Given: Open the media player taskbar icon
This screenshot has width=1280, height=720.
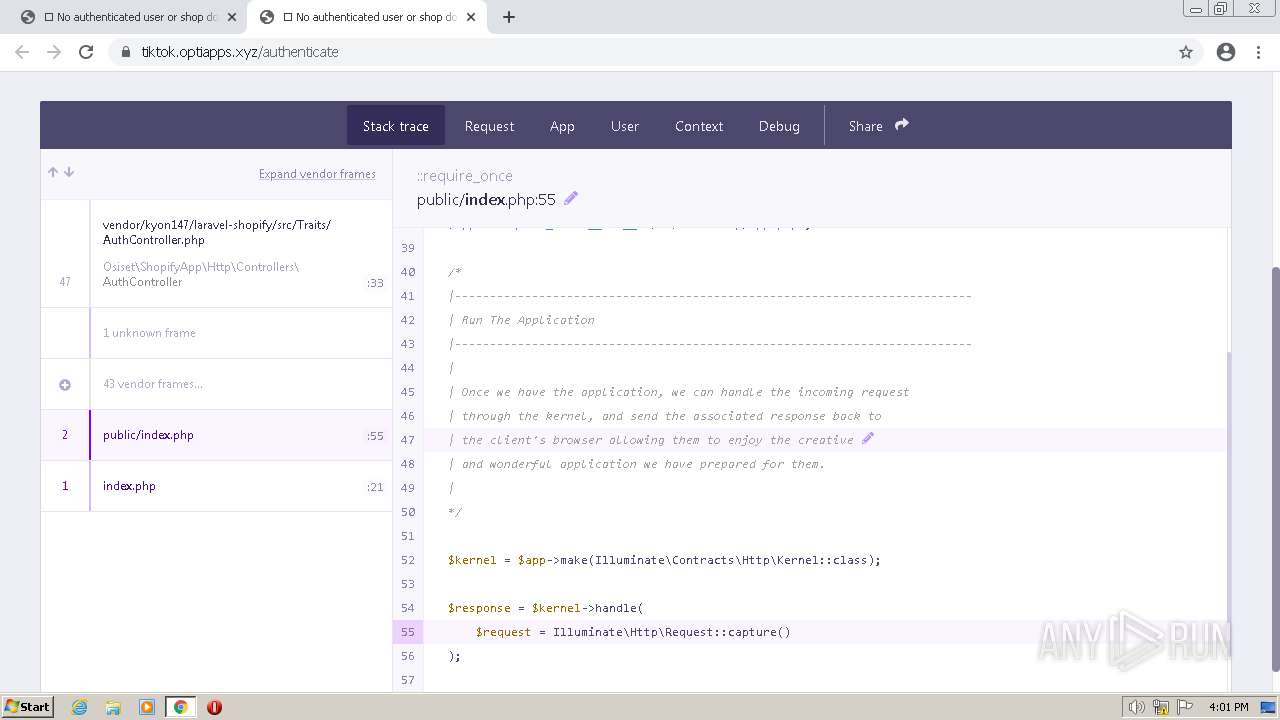Looking at the screenshot, I should (x=147, y=707).
